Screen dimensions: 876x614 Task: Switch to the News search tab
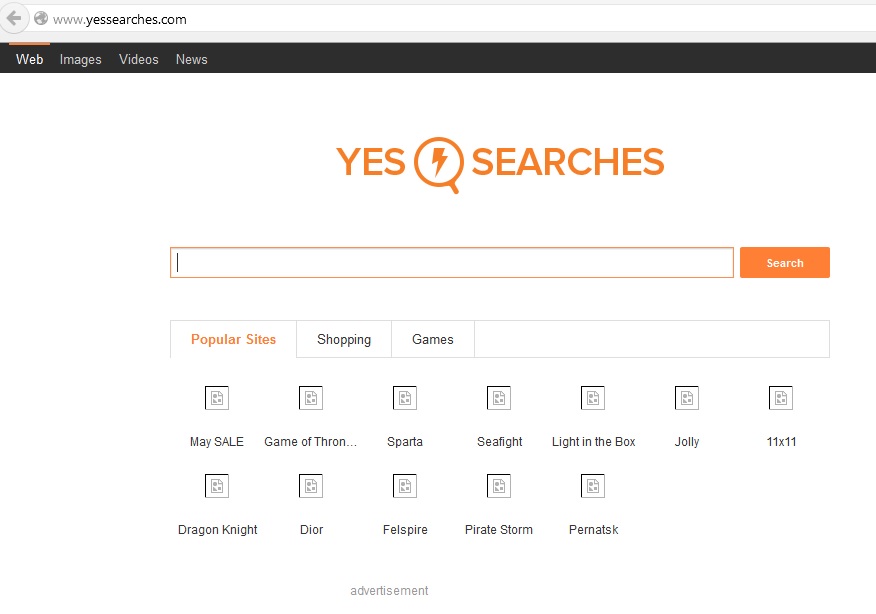tap(192, 59)
